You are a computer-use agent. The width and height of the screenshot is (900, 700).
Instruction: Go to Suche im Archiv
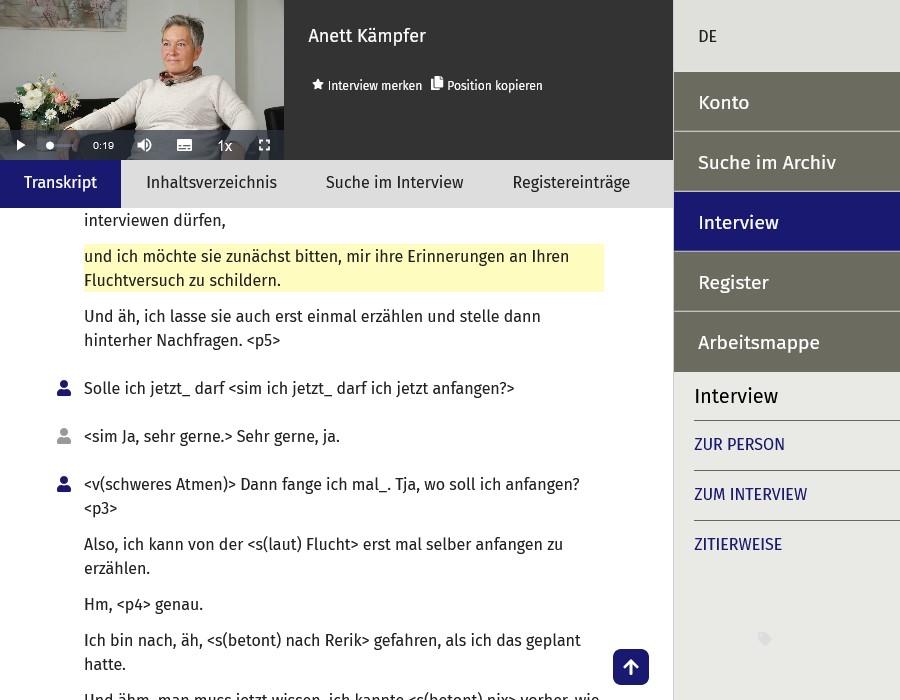pos(766,162)
